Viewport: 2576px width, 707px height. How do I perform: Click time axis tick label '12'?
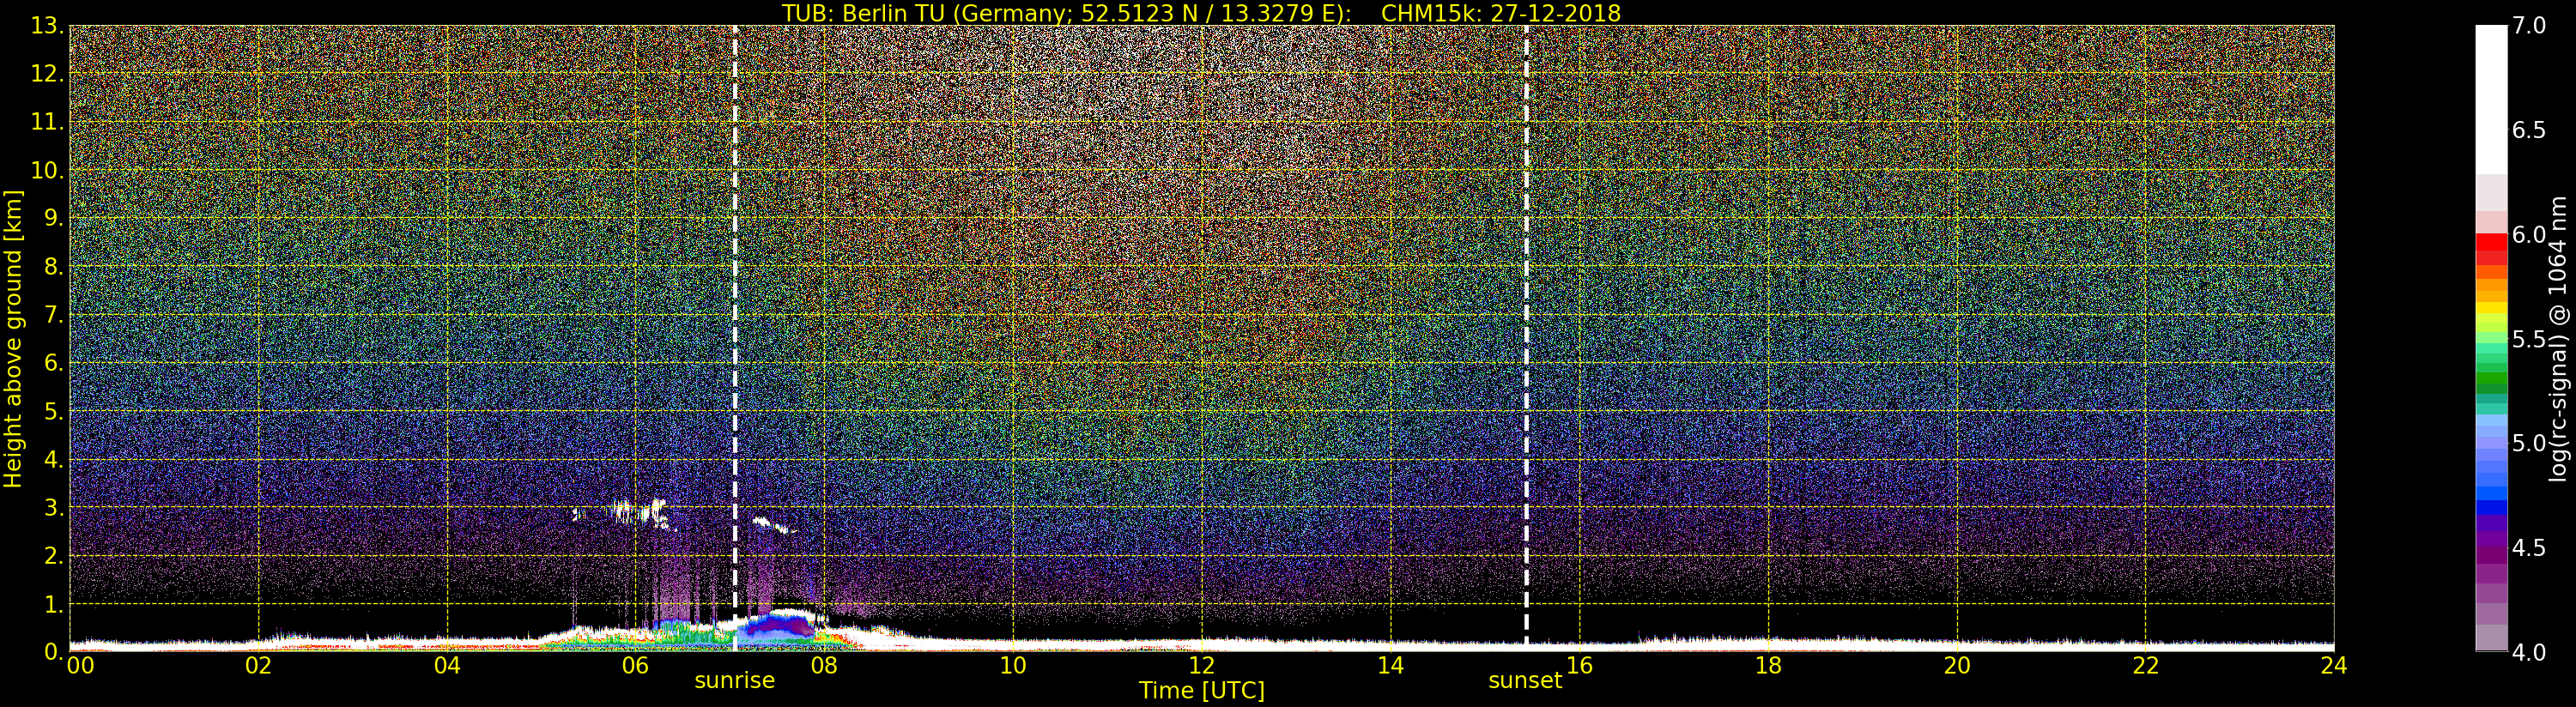[x=1202, y=666]
